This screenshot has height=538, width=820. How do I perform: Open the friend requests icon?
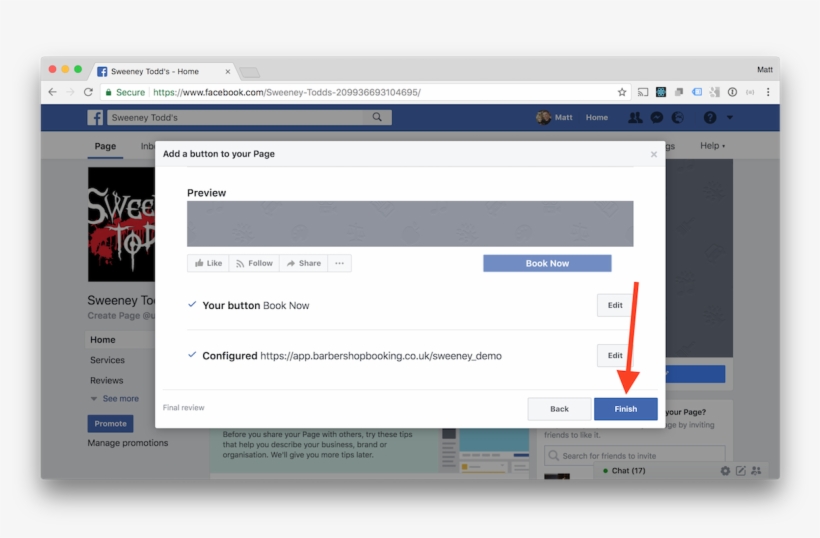click(x=635, y=117)
